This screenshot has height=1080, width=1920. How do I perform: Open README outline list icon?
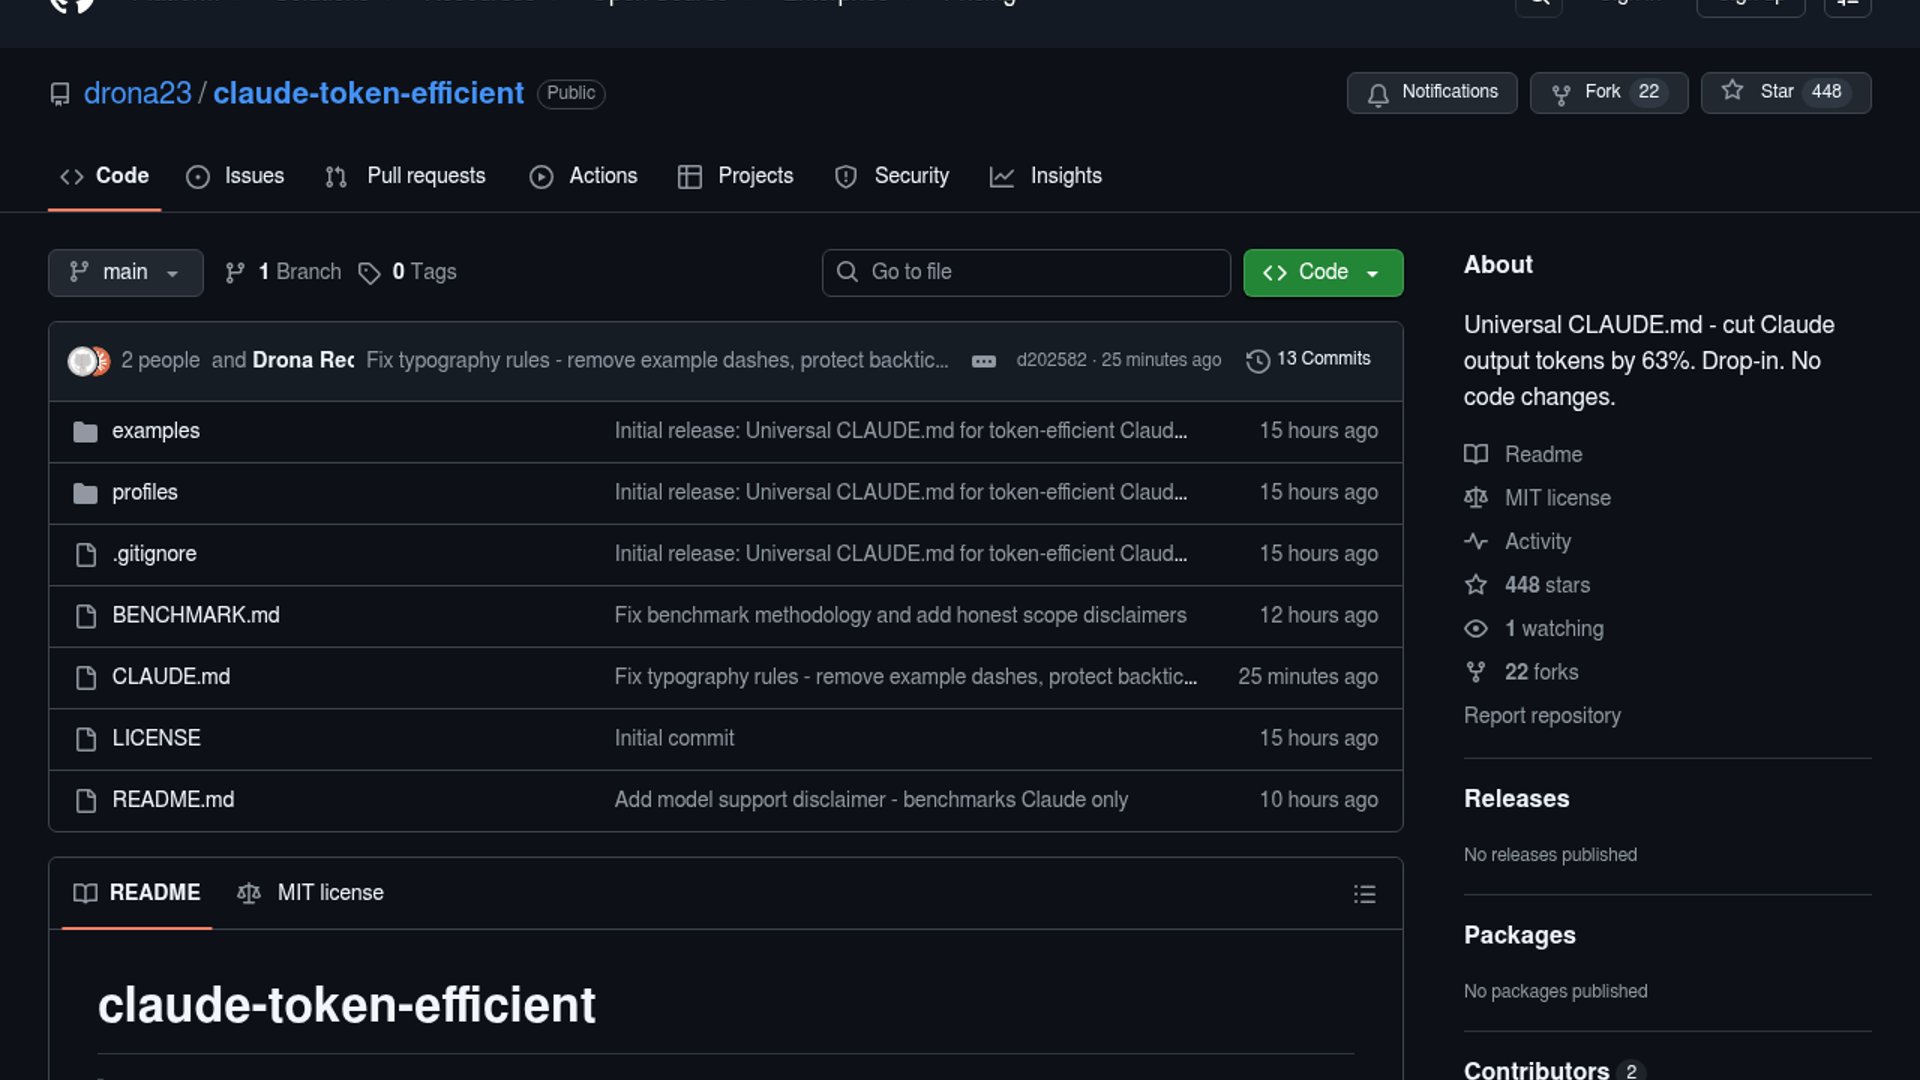(x=1364, y=894)
